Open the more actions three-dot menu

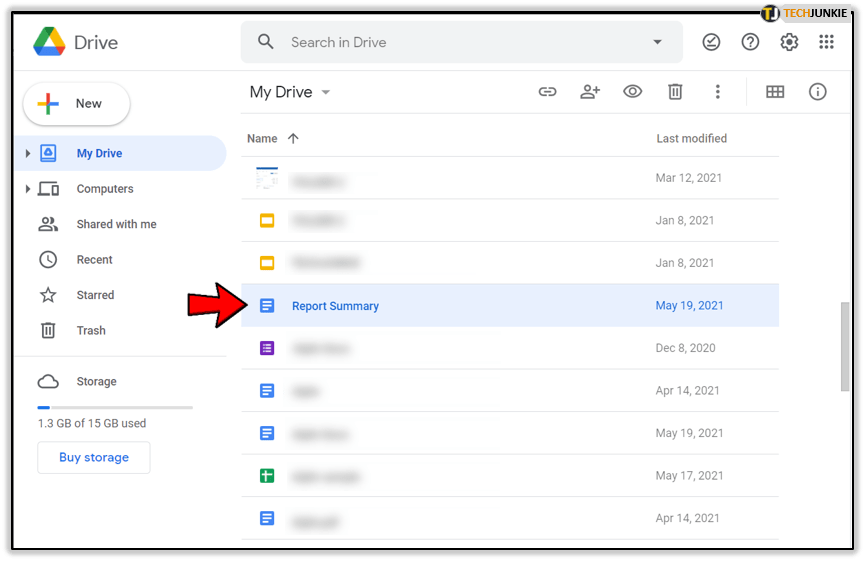click(x=717, y=92)
